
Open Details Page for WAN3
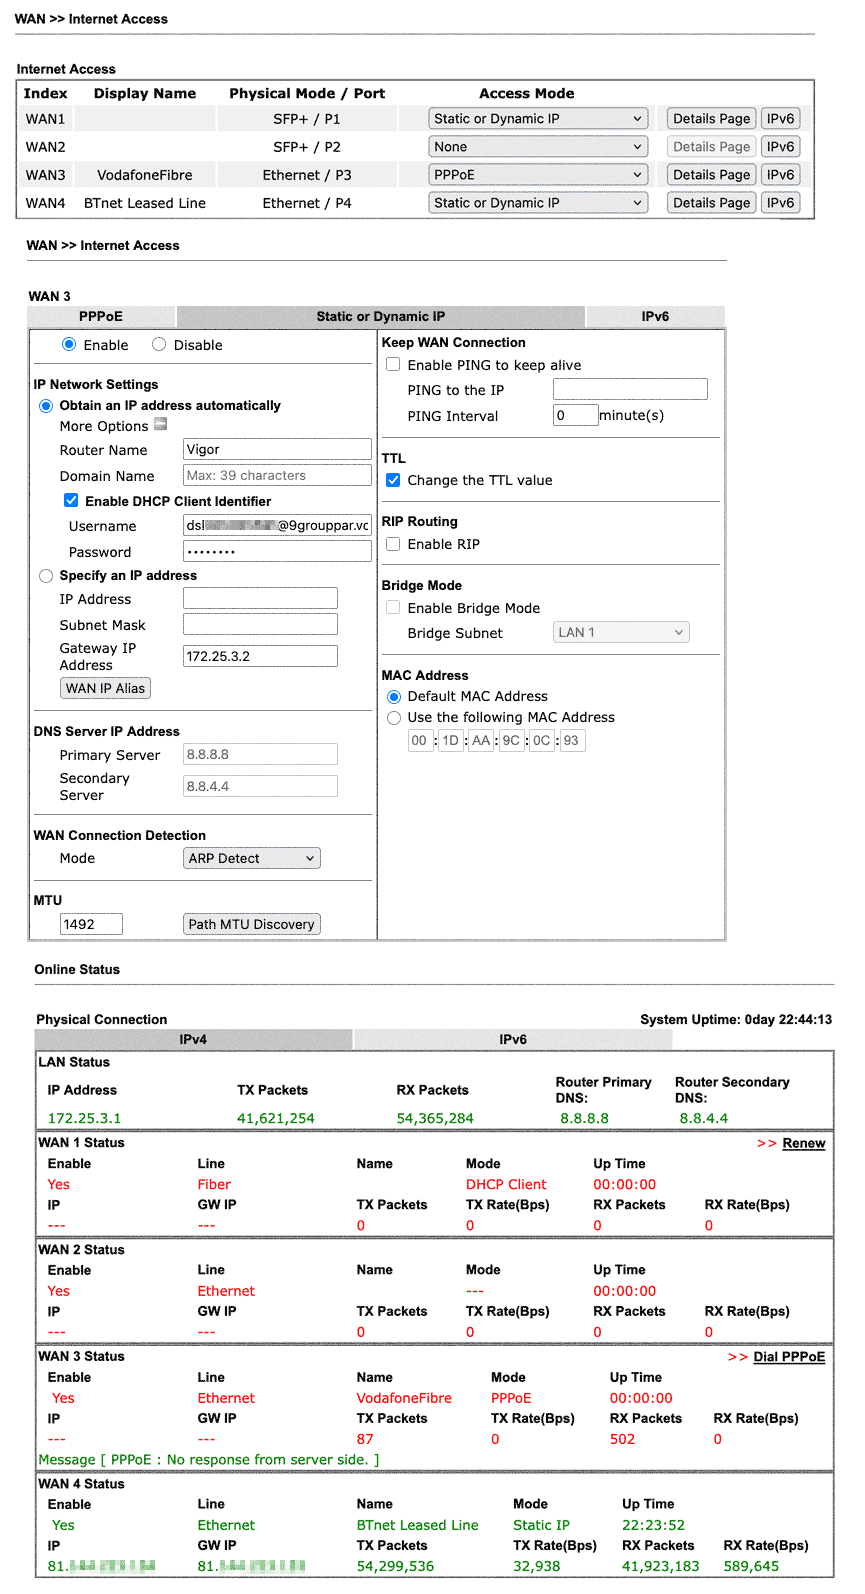pos(711,174)
